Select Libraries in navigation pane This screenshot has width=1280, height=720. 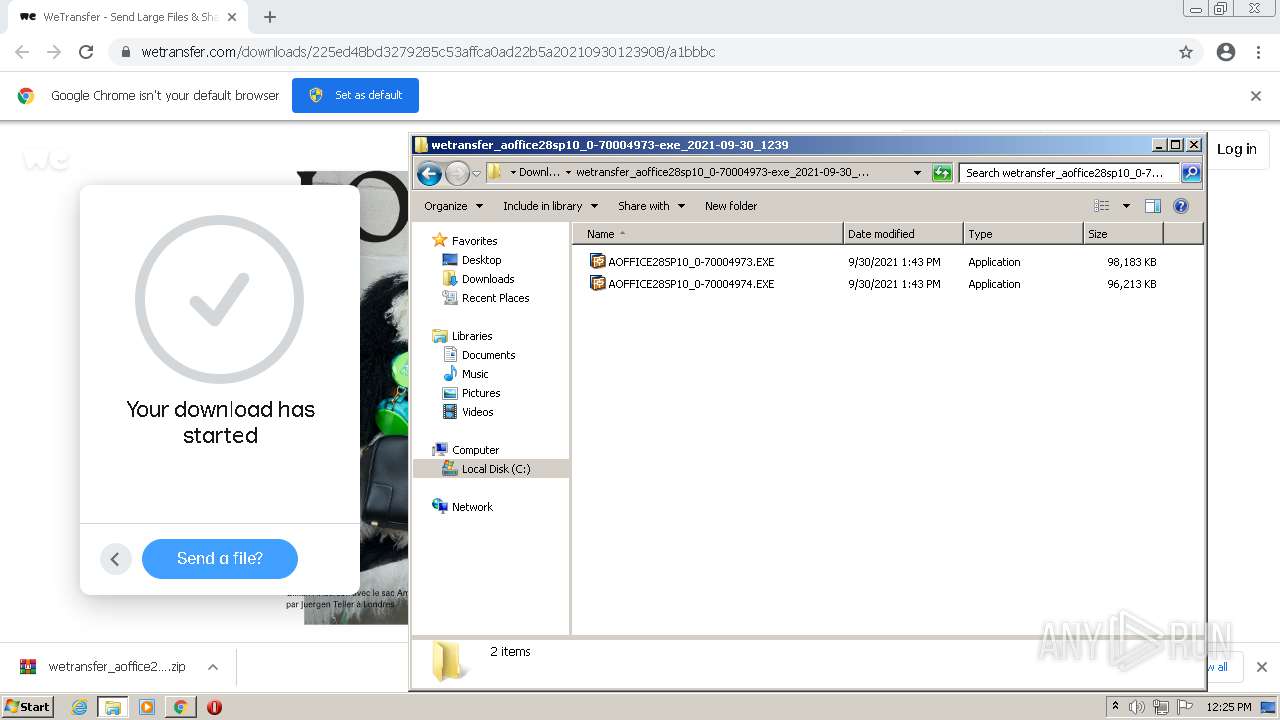[x=472, y=336]
